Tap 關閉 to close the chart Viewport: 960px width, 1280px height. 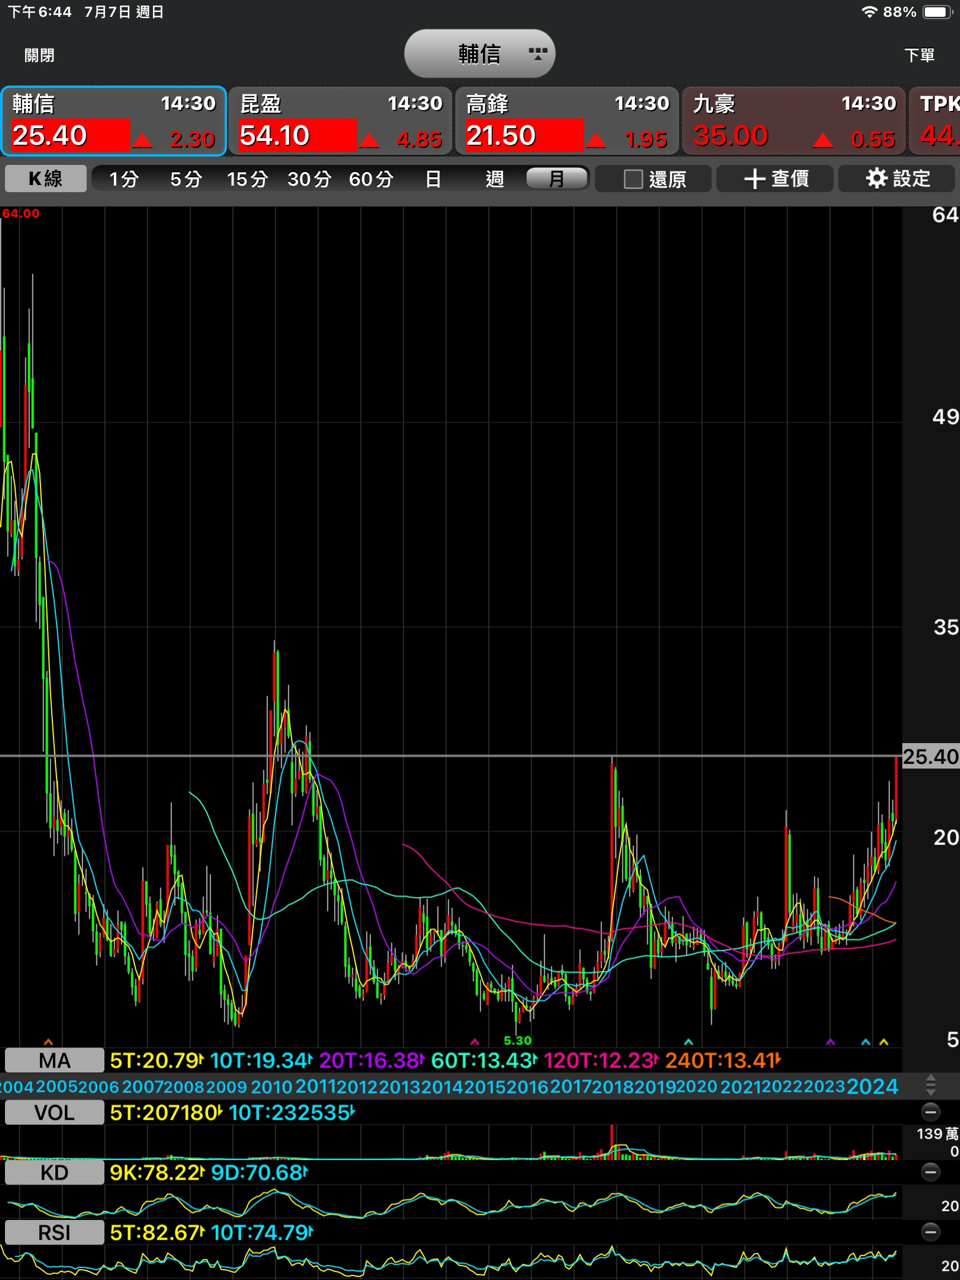pyautogui.click(x=40, y=55)
